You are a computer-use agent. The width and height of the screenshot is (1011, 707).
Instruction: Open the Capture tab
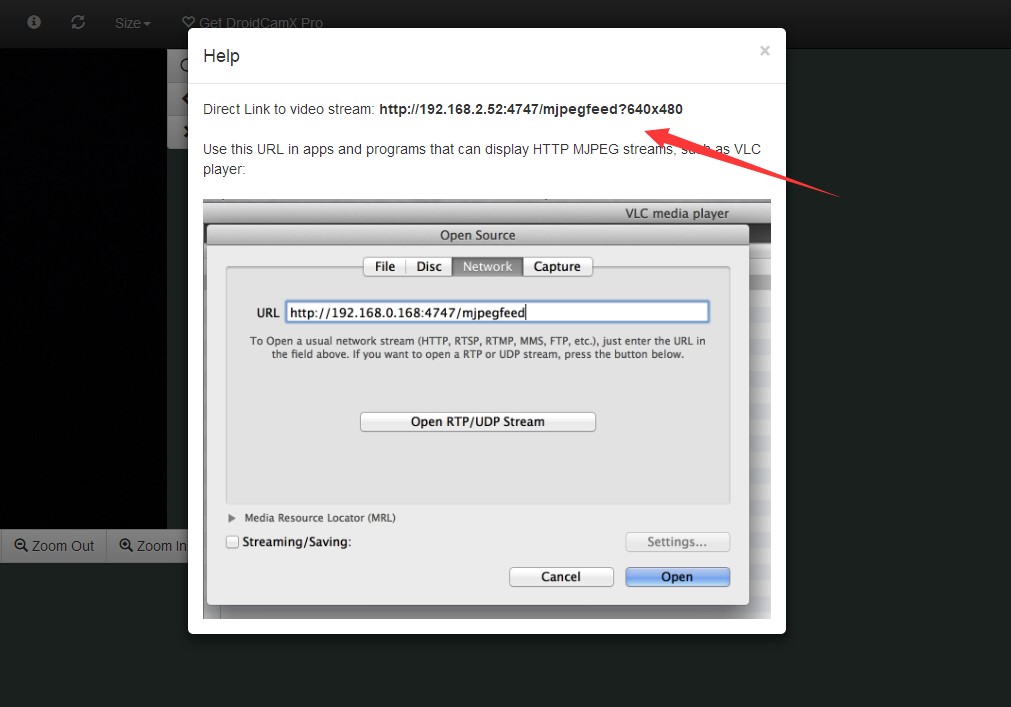pos(557,266)
